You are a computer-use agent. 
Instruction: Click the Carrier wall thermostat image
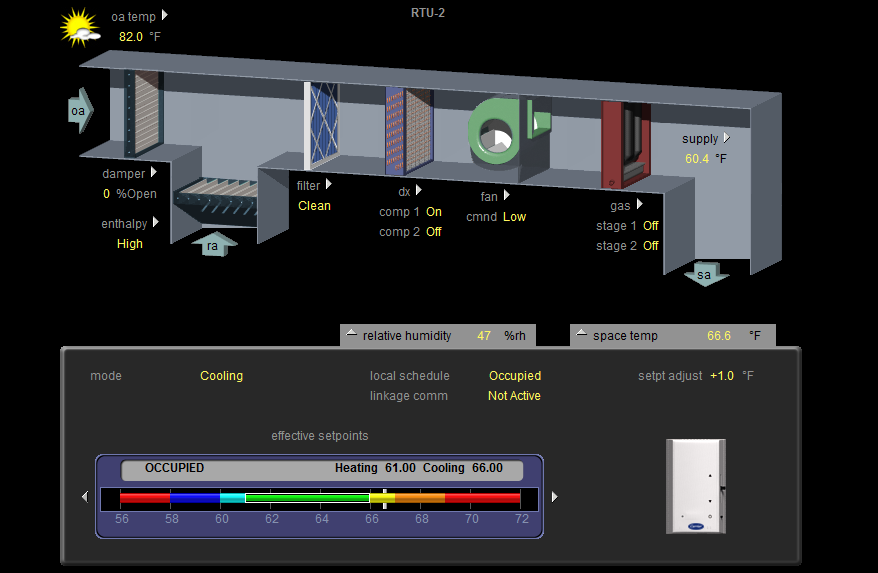[696, 486]
